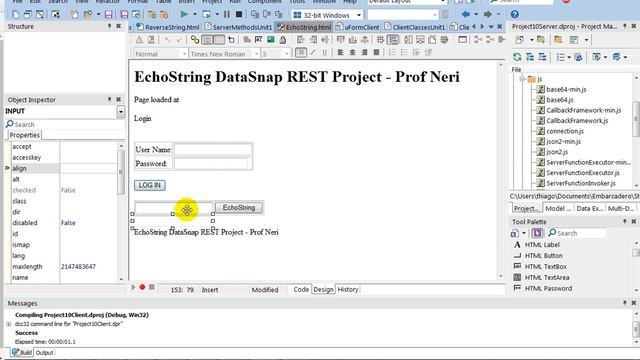Close the Object Inspector panel
The image size is (640, 360).
[x=118, y=100]
